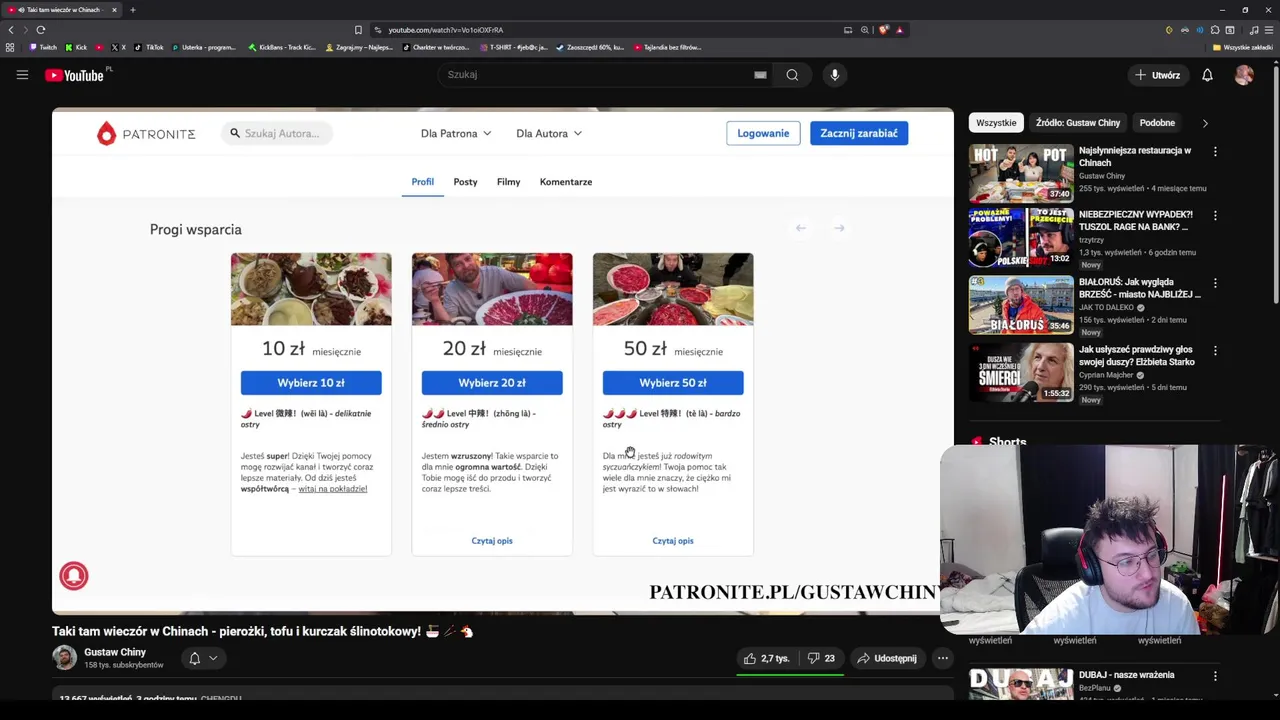
Task: Open the TikTok bookmark
Action: 149,47
